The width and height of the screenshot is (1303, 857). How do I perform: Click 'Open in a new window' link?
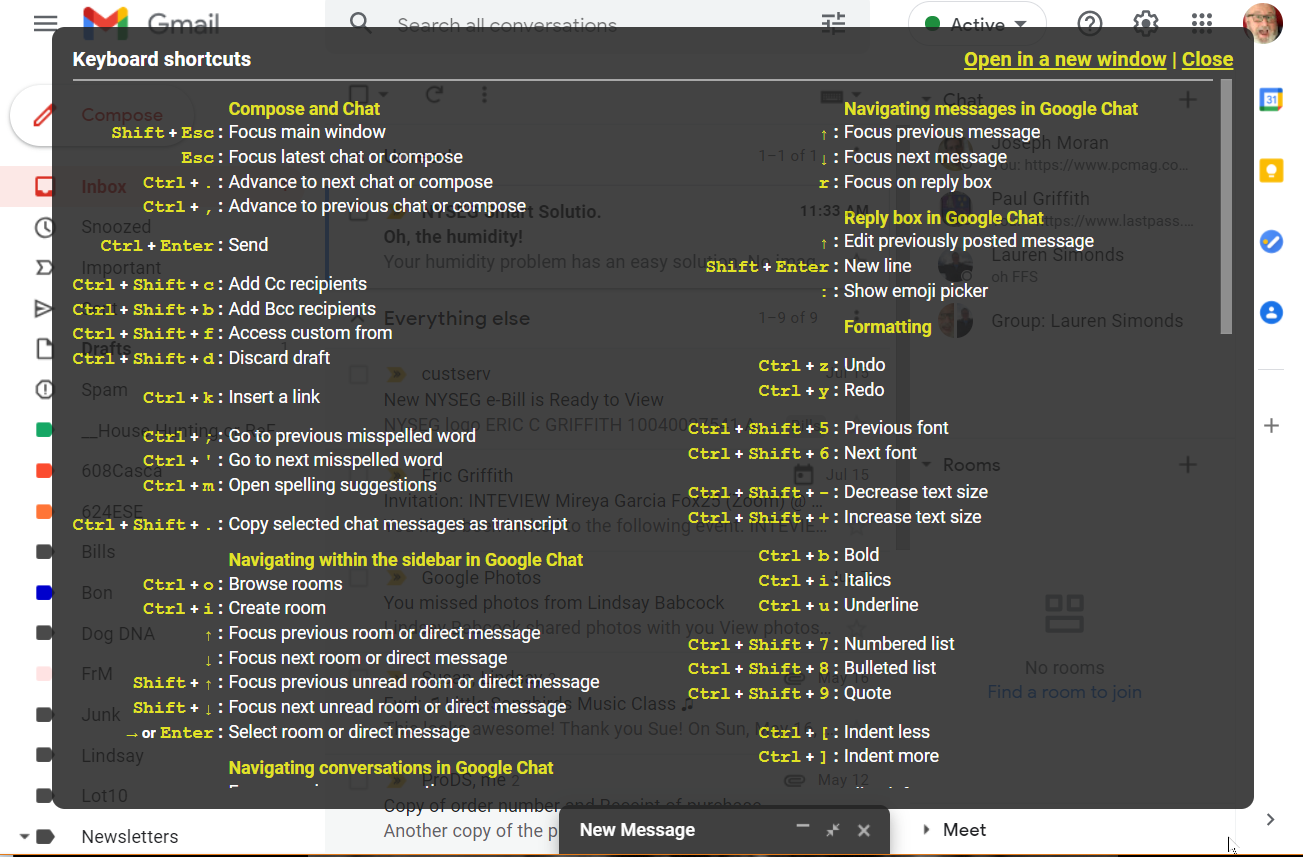(x=1065, y=59)
